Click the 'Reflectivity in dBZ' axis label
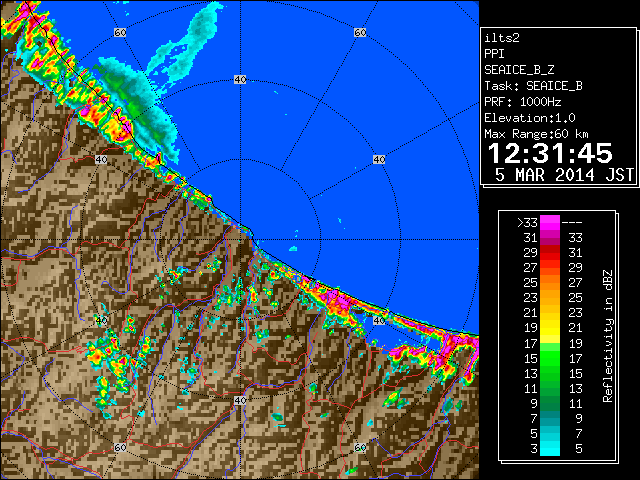 pos(607,336)
